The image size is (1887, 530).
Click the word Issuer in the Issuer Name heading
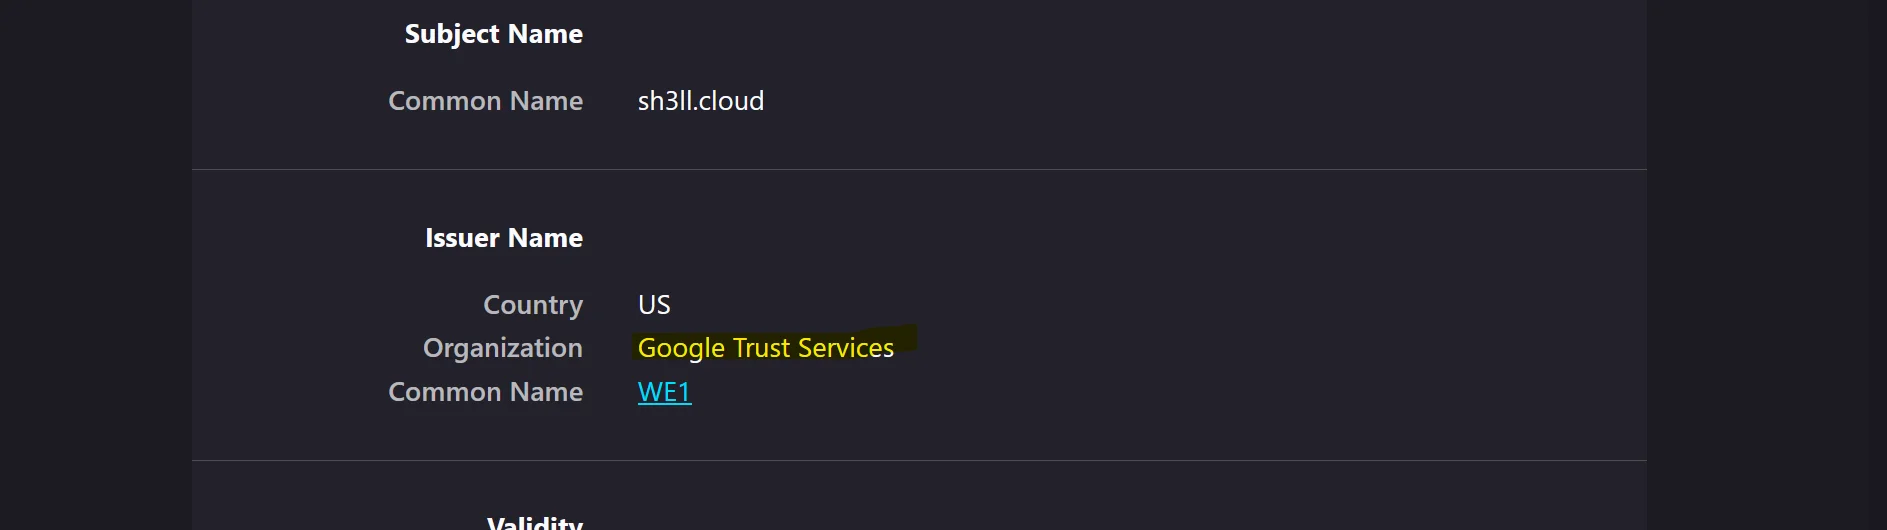click(461, 238)
